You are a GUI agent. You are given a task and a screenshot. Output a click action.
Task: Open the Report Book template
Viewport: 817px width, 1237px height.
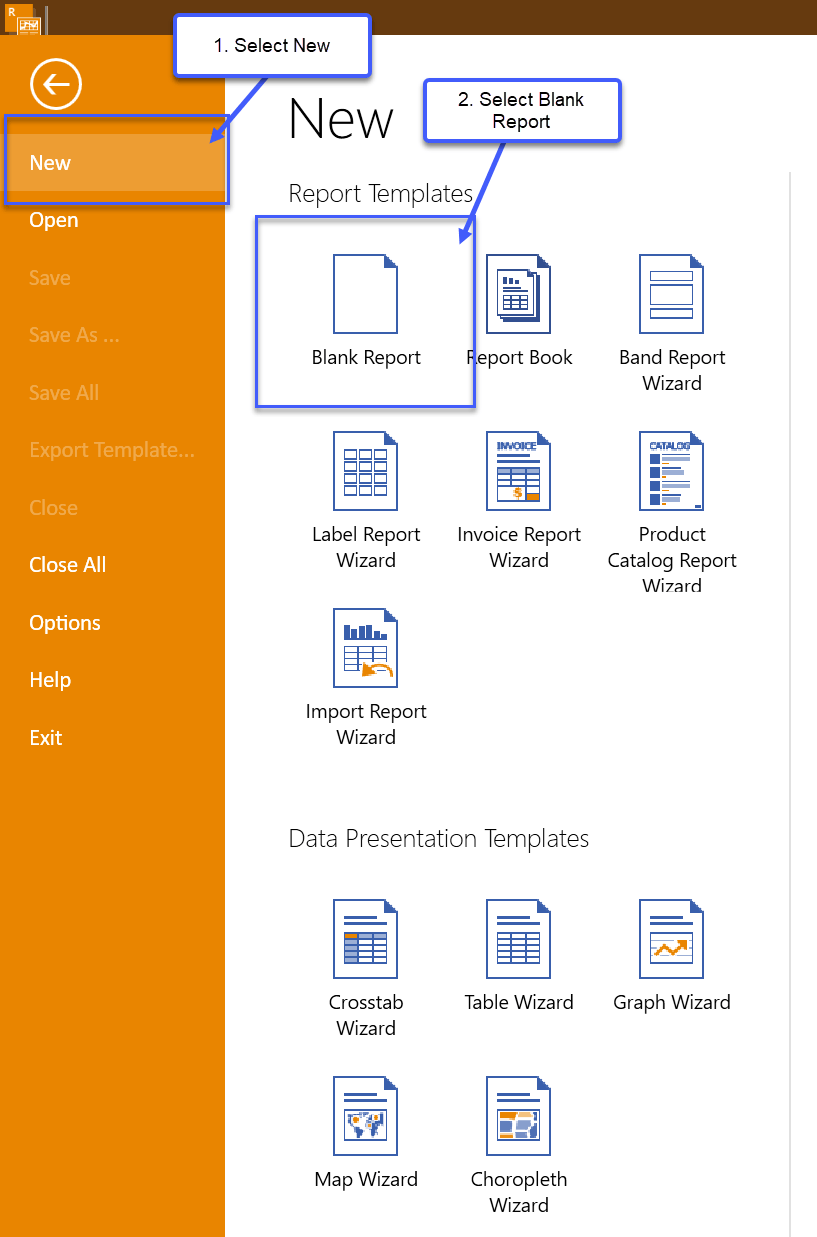[x=519, y=293]
